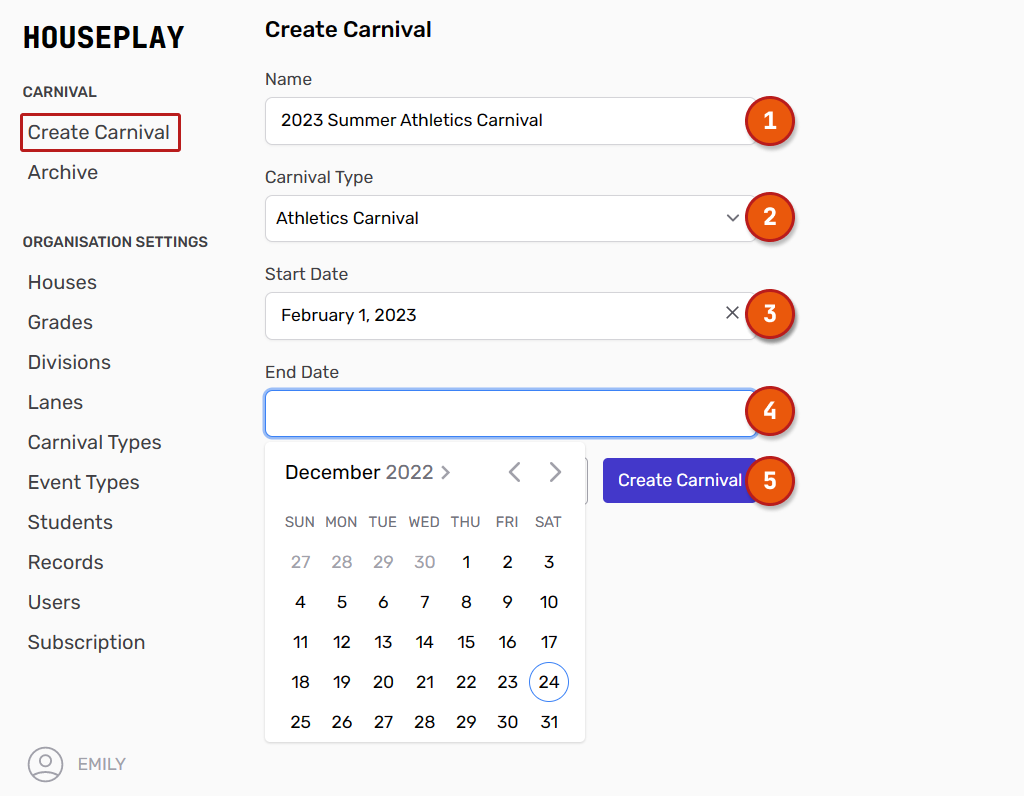
Task: Click the HOUSEPLAY logo
Action: pyautogui.click(x=103, y=38)
